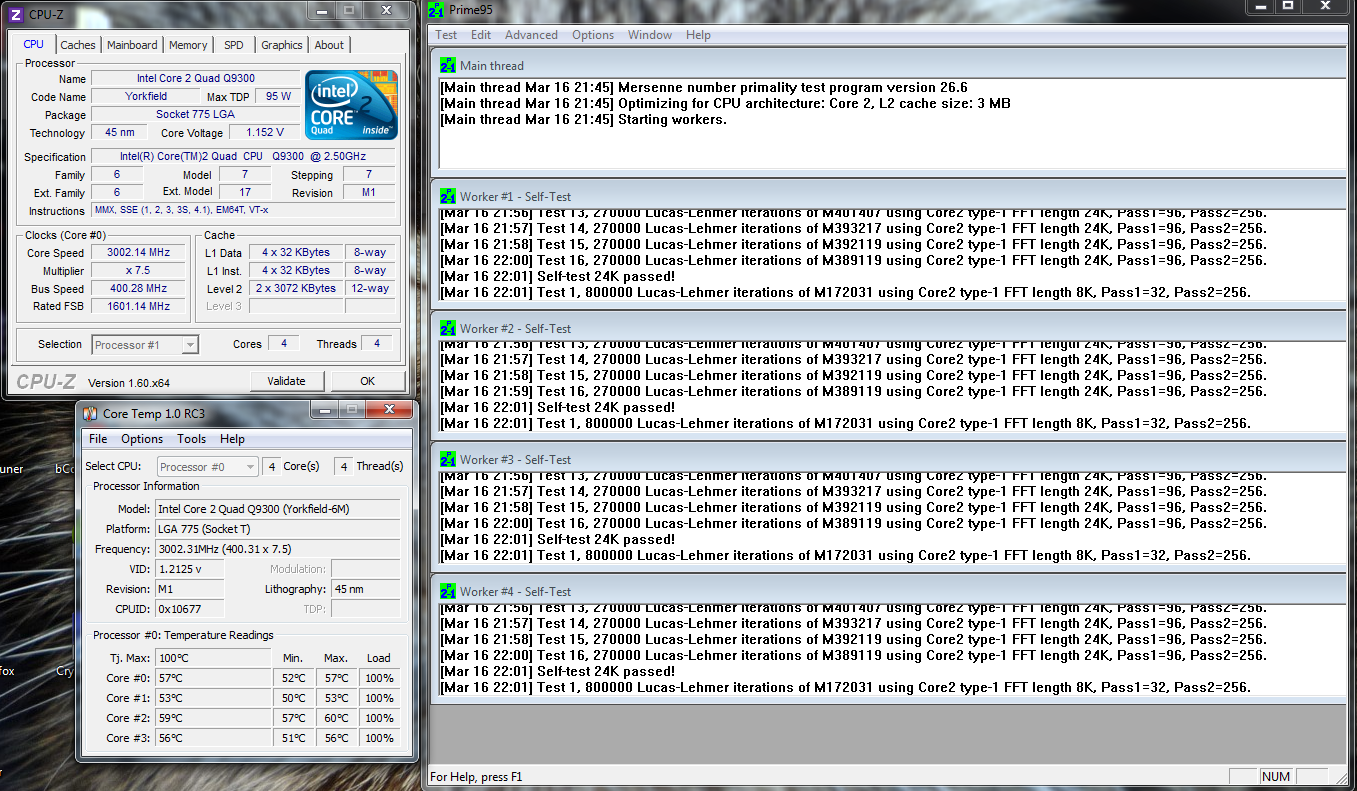Click the Rated FSB value 1601.14 MHz
The width and height of the screenshot is (1357, 791).
pos(139,307)
